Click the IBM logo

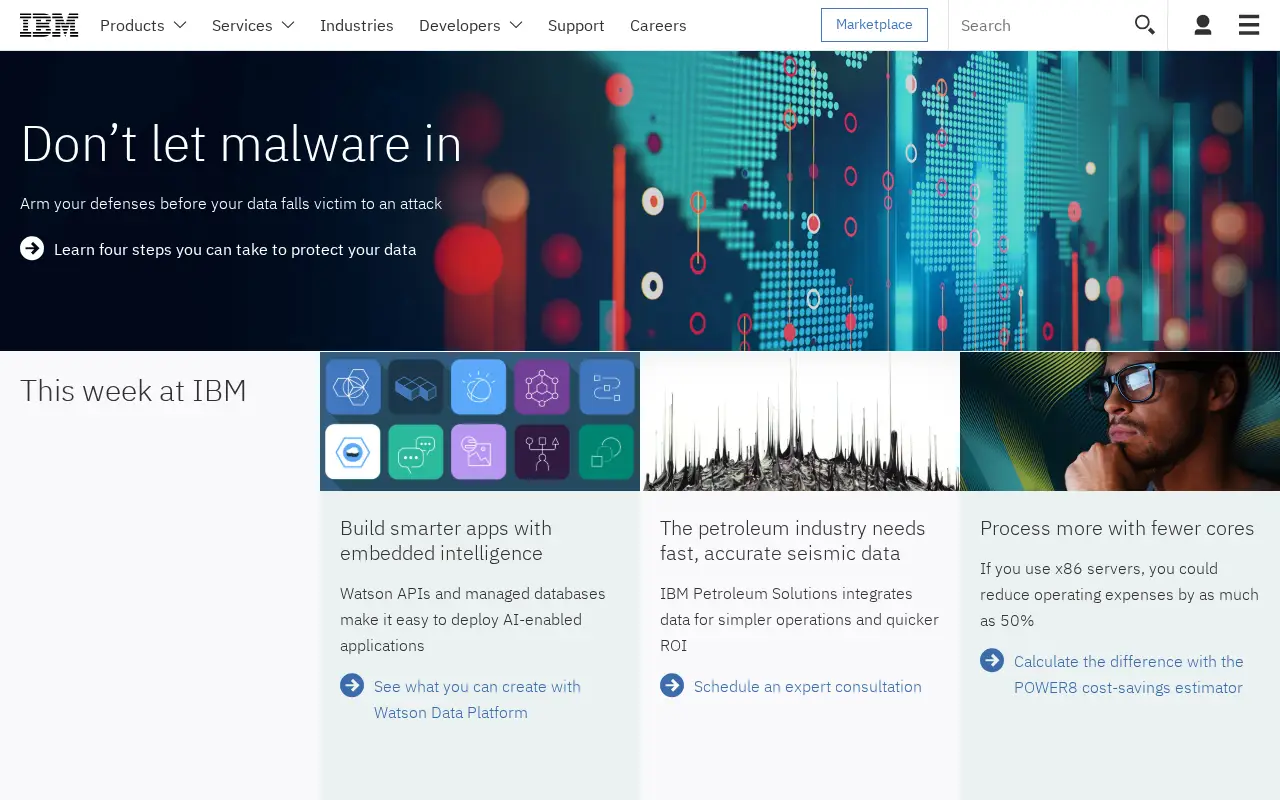click(49, 25)
